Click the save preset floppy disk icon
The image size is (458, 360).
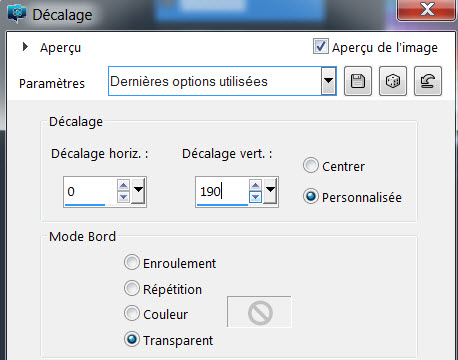click(x=358, y=81)
